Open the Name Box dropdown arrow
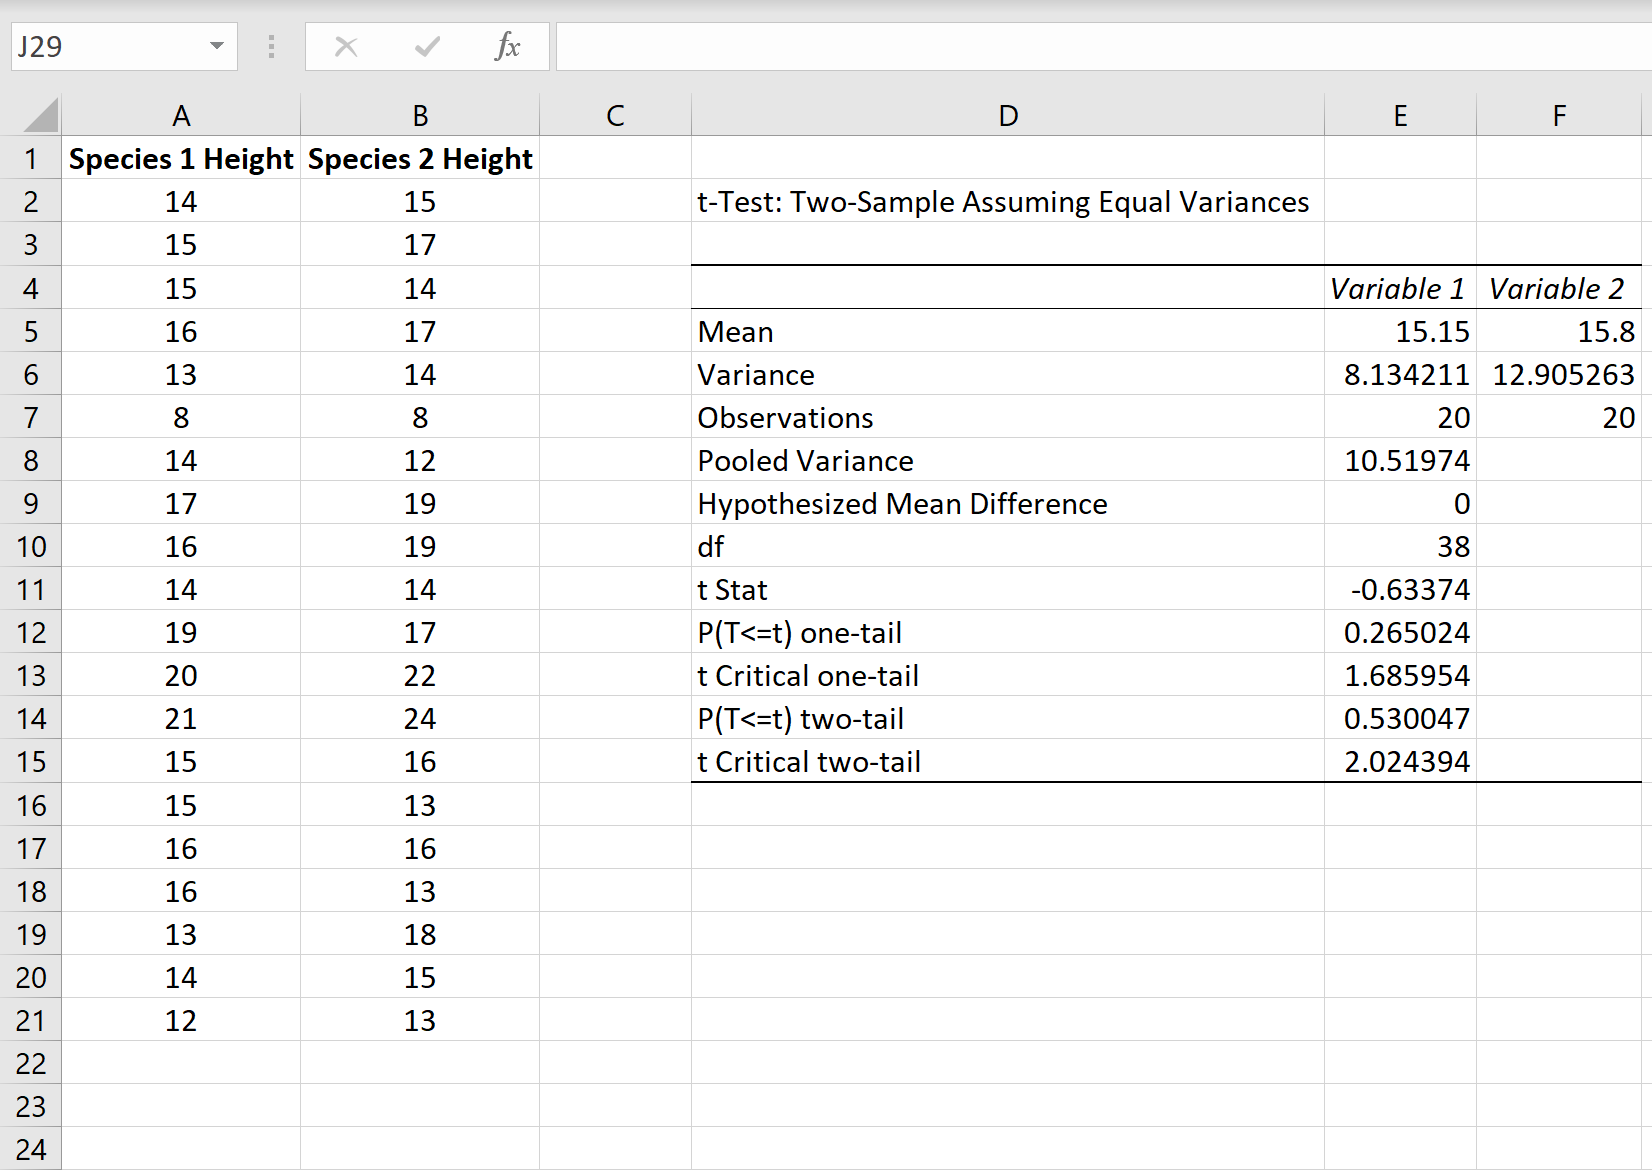1652x1170 pixels. [x=214, y=46]
